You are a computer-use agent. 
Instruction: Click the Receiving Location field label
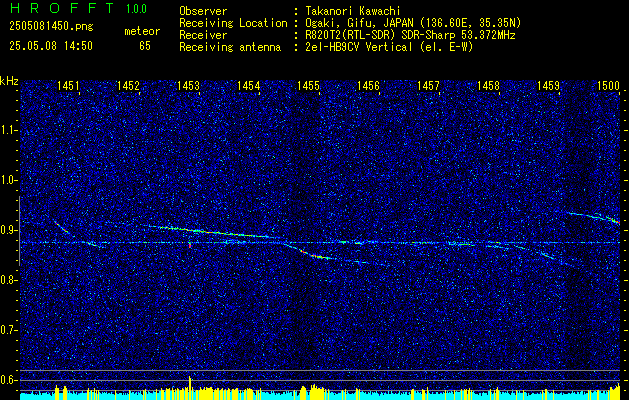(233, 23)
